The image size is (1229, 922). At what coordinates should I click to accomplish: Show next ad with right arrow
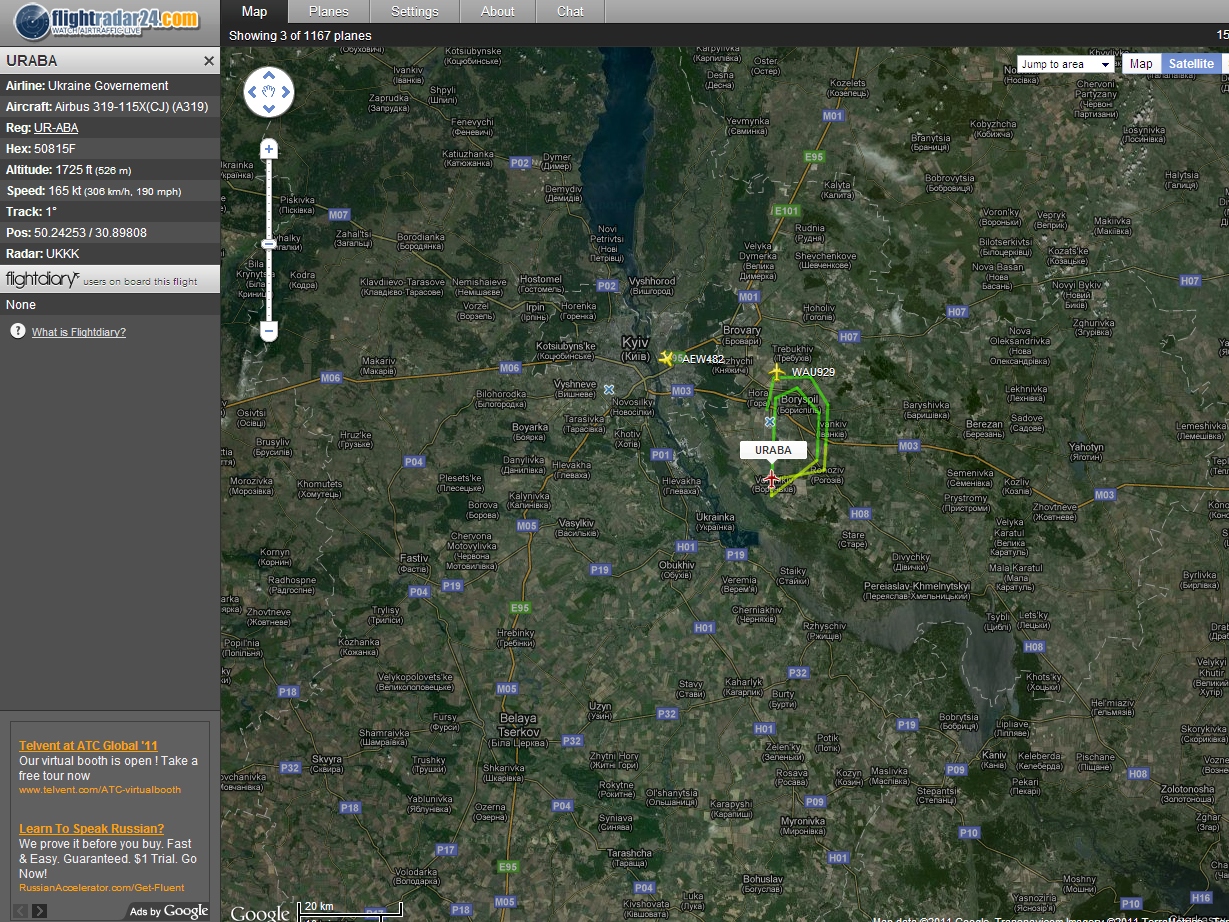click(x=40, y=910)
